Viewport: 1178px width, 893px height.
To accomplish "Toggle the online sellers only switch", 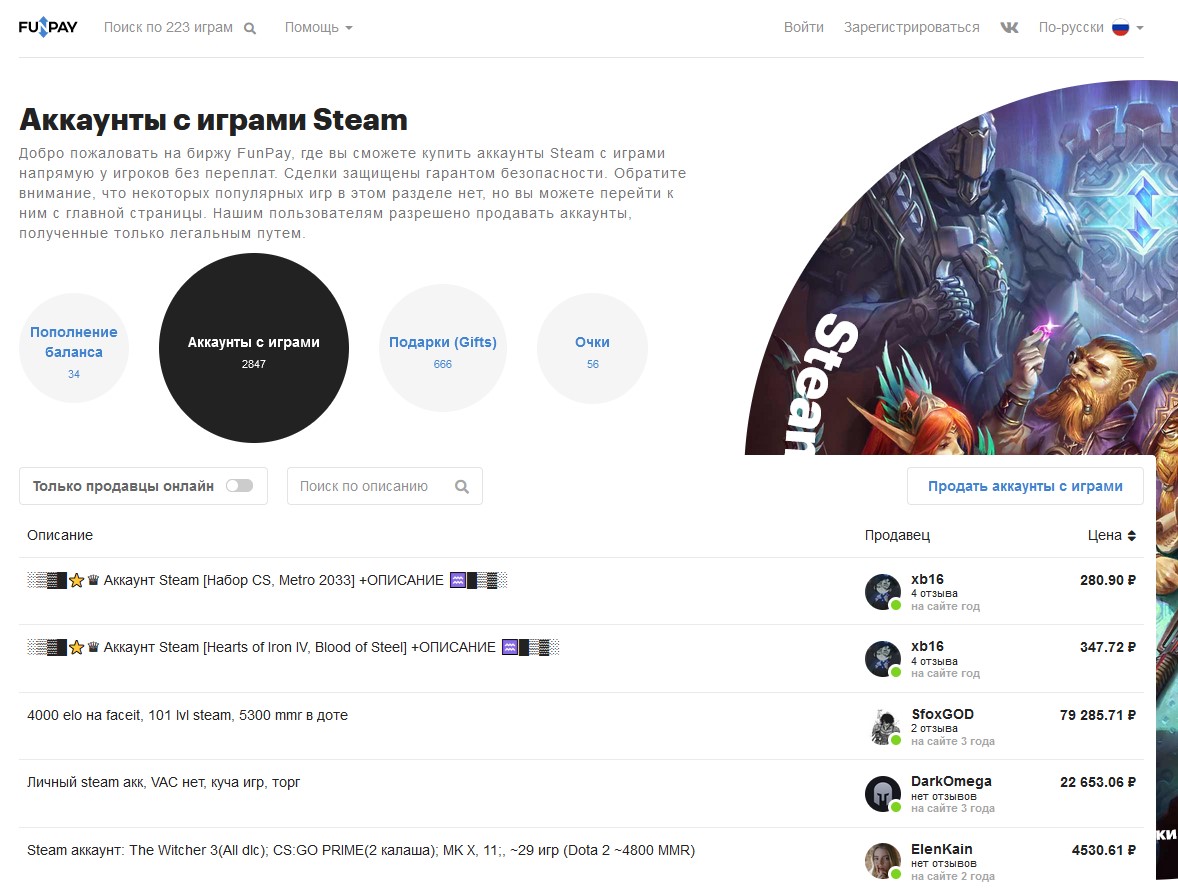I will click(240, 486).
